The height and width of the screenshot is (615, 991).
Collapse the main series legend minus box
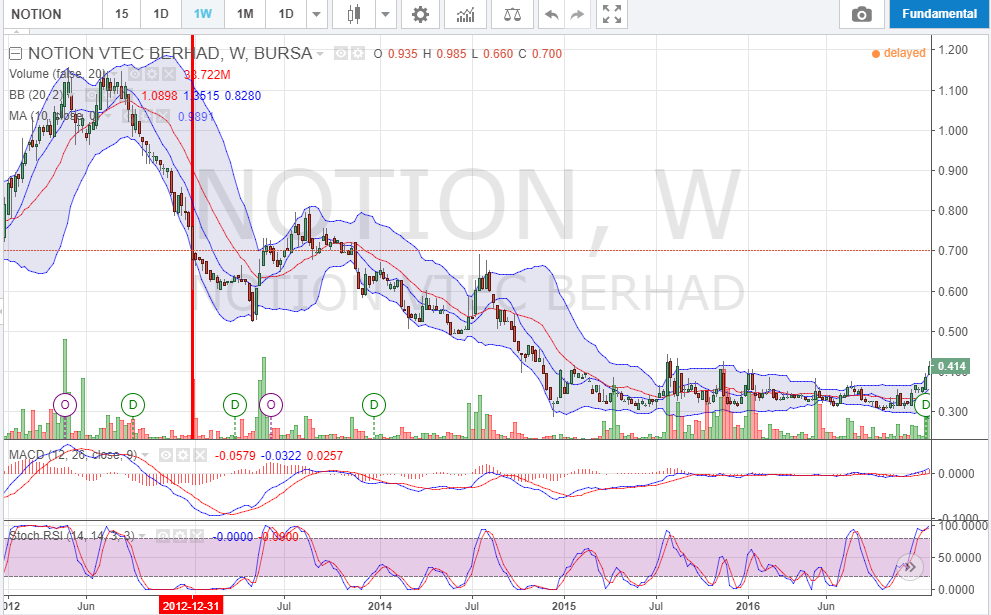coord(15,54)
